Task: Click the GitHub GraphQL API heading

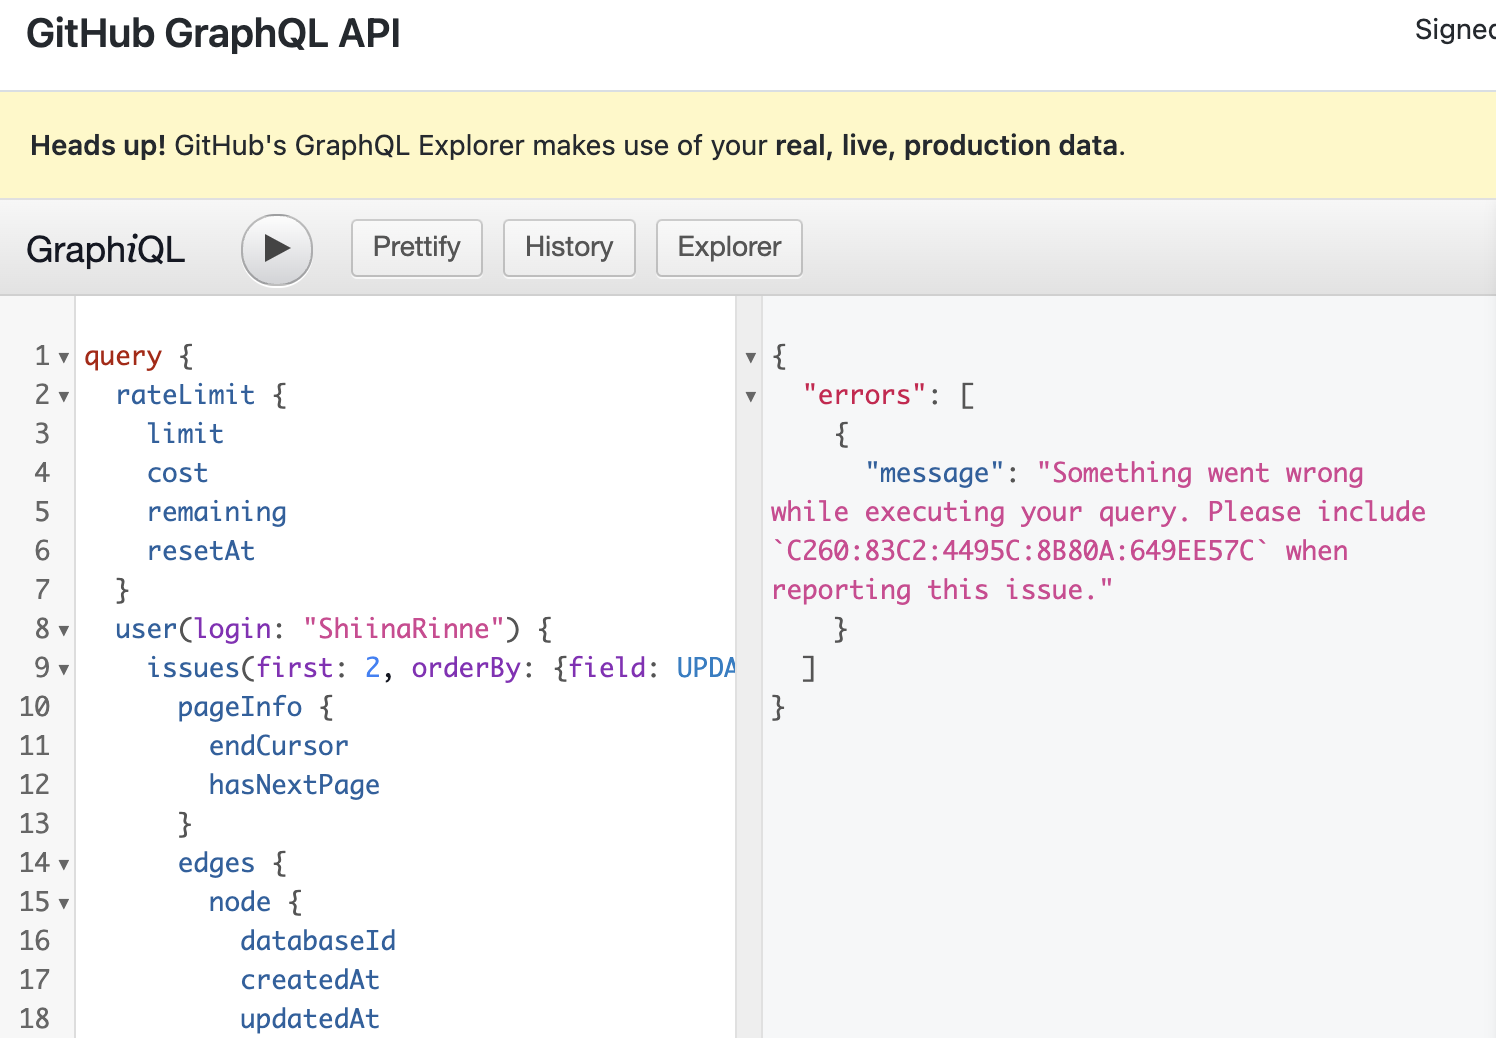Action: coord(212,33)
